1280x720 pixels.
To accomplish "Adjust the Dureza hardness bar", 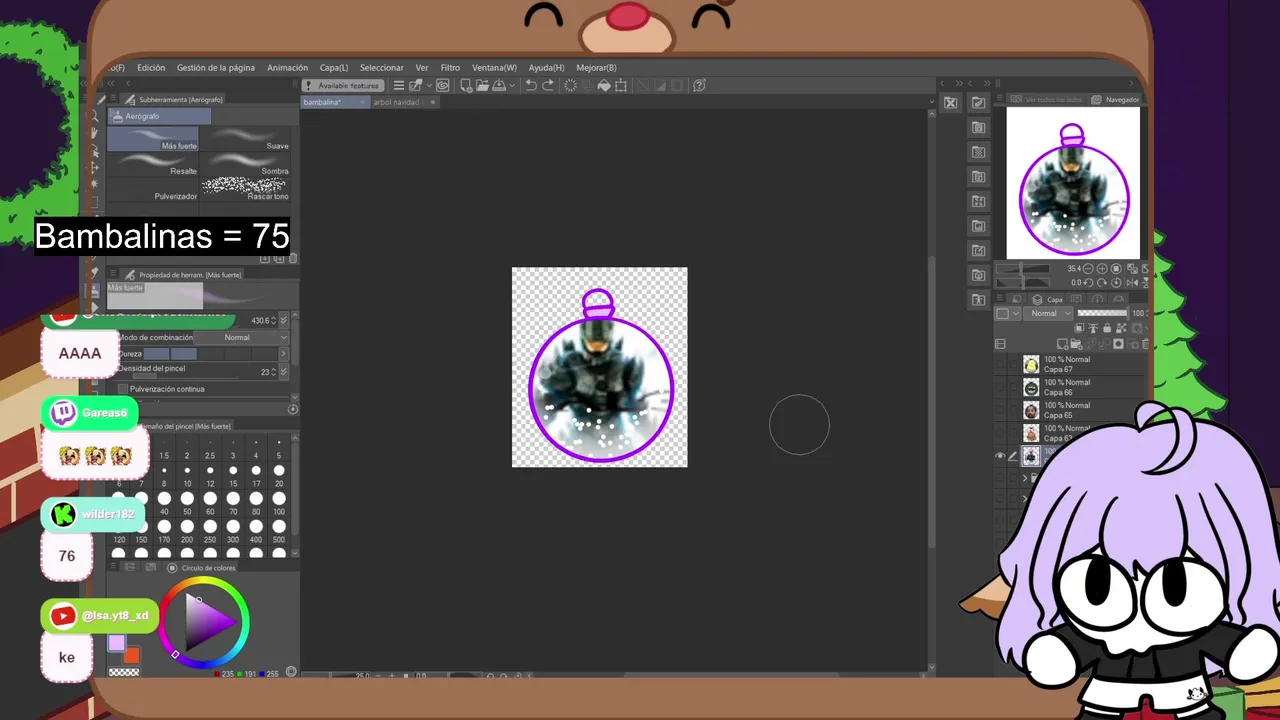I will 210,354.
